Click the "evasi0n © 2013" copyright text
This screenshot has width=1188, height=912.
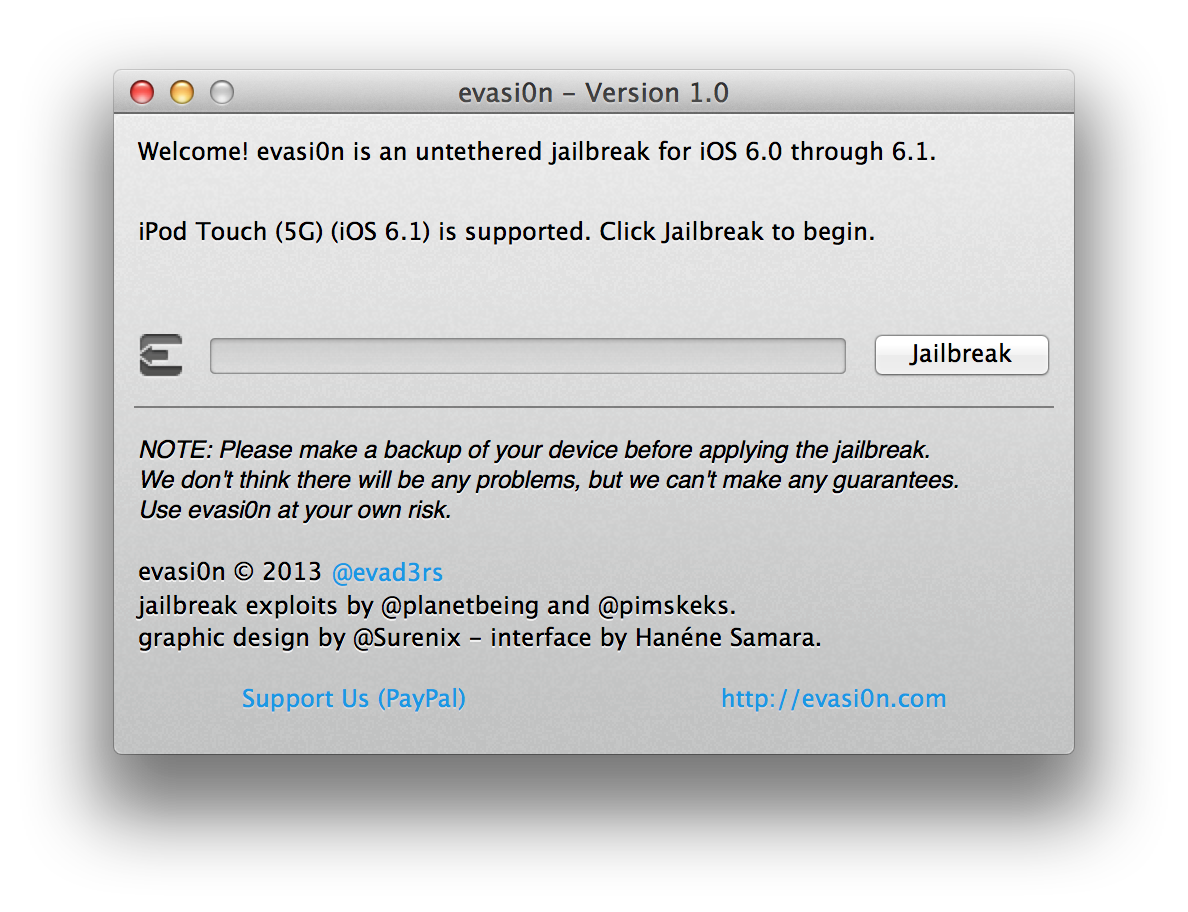[229, 573]
